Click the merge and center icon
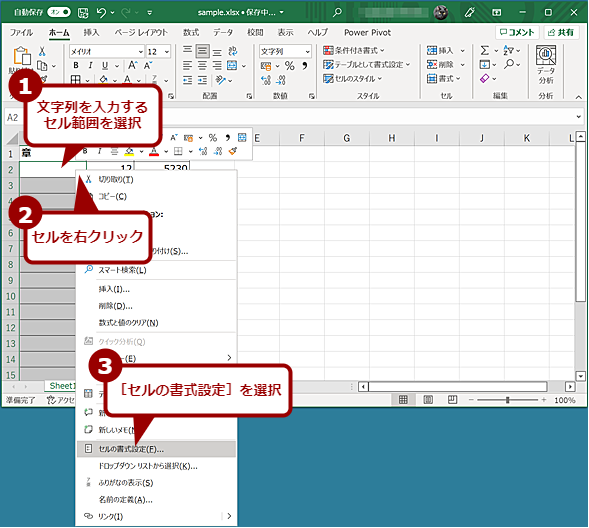This screenshot has width=589, height=528. click(x=232, y=65)
